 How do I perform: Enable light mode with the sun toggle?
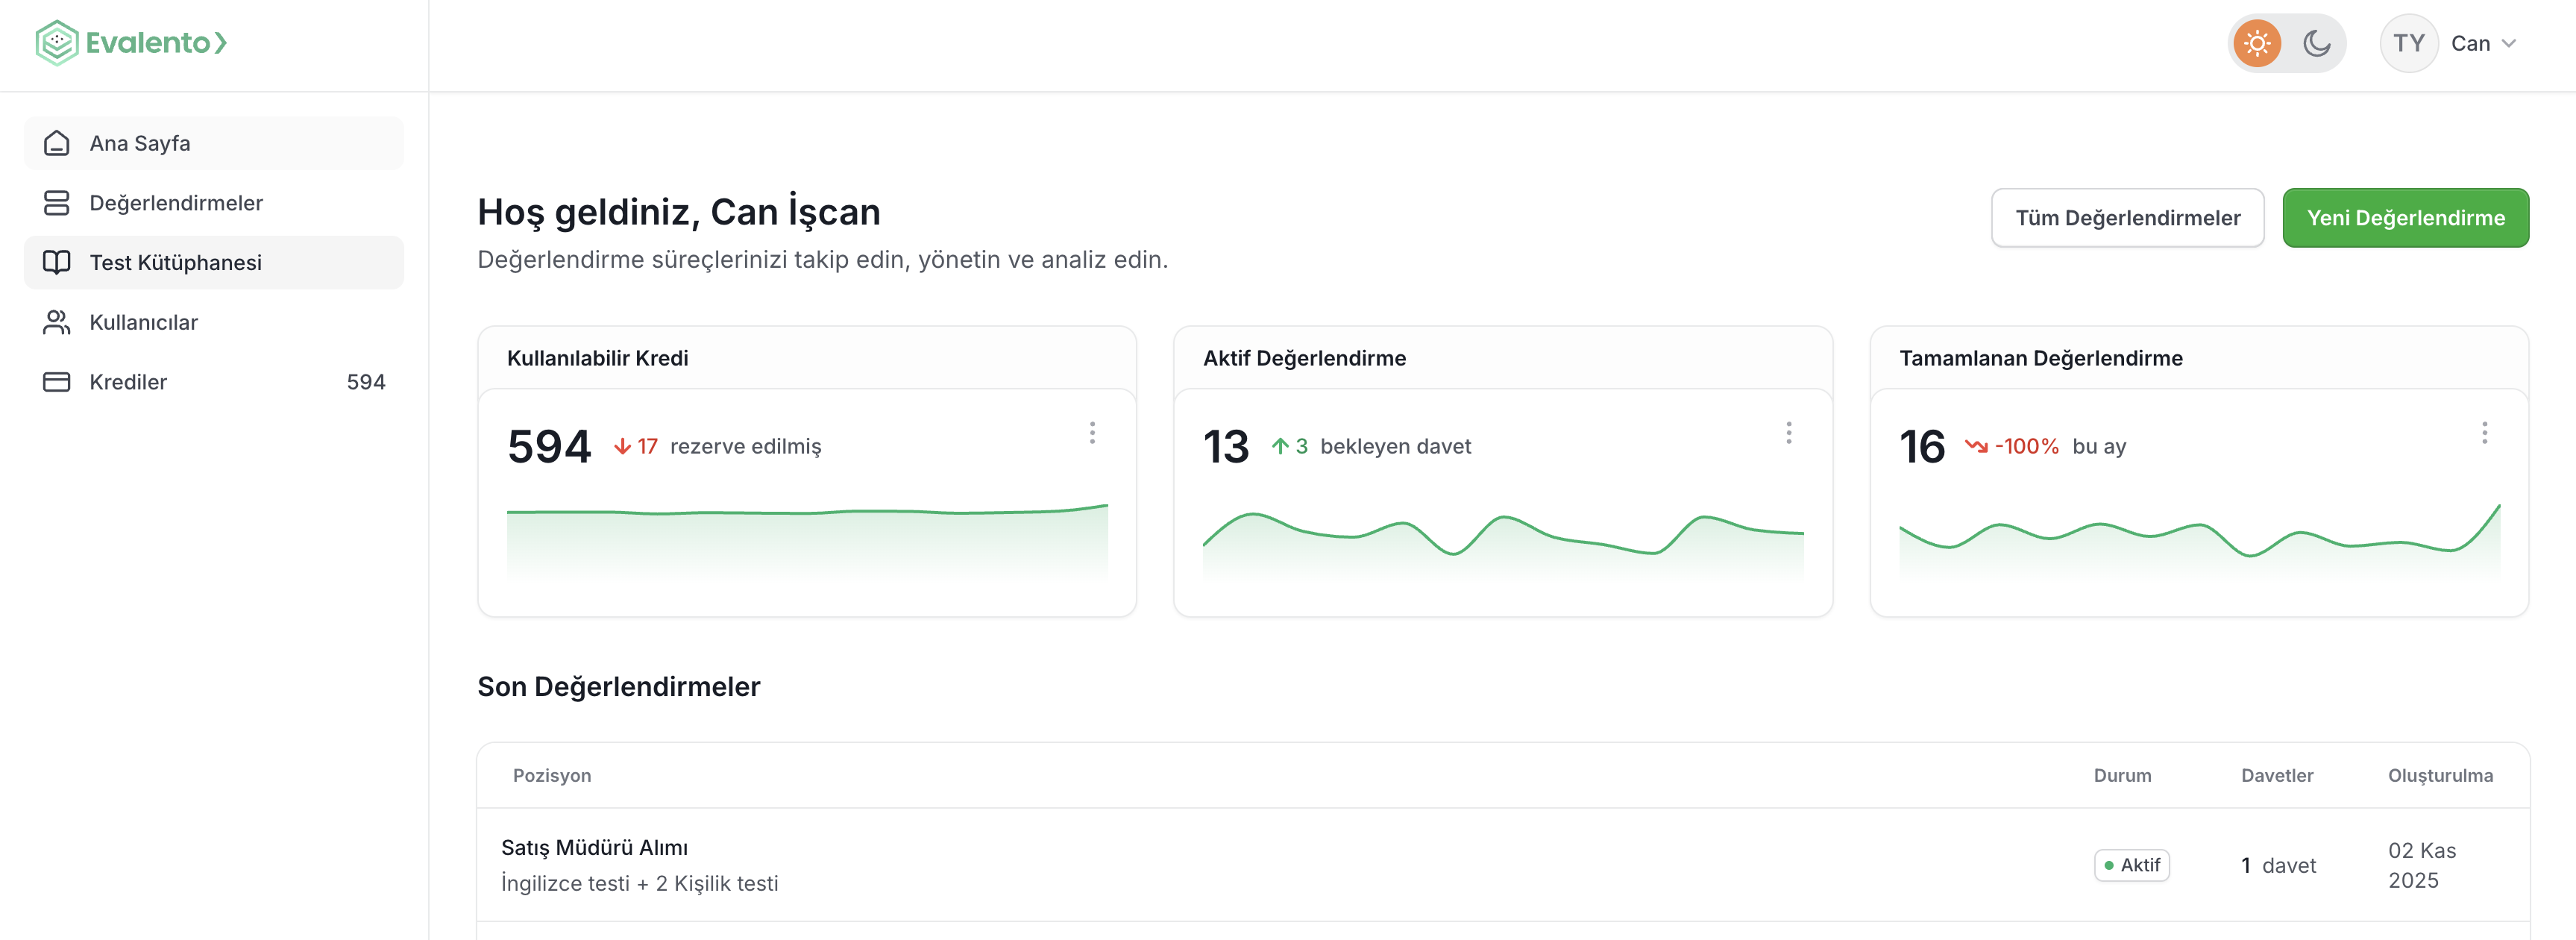[x=2257, y=43]
